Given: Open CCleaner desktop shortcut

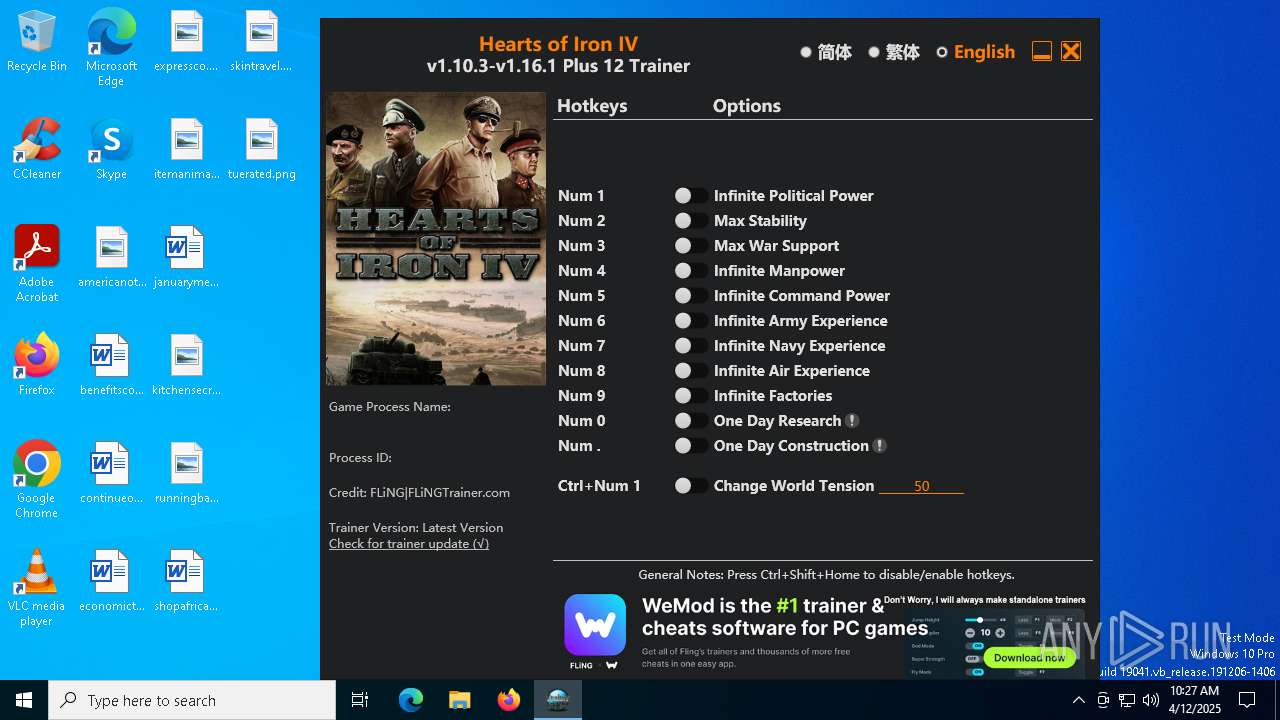Looking at the screenshot, I should coord(37,149).
